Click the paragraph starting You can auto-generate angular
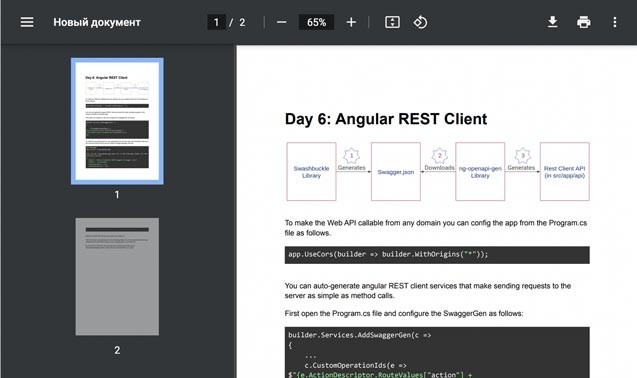 click(x=428, y=291)
